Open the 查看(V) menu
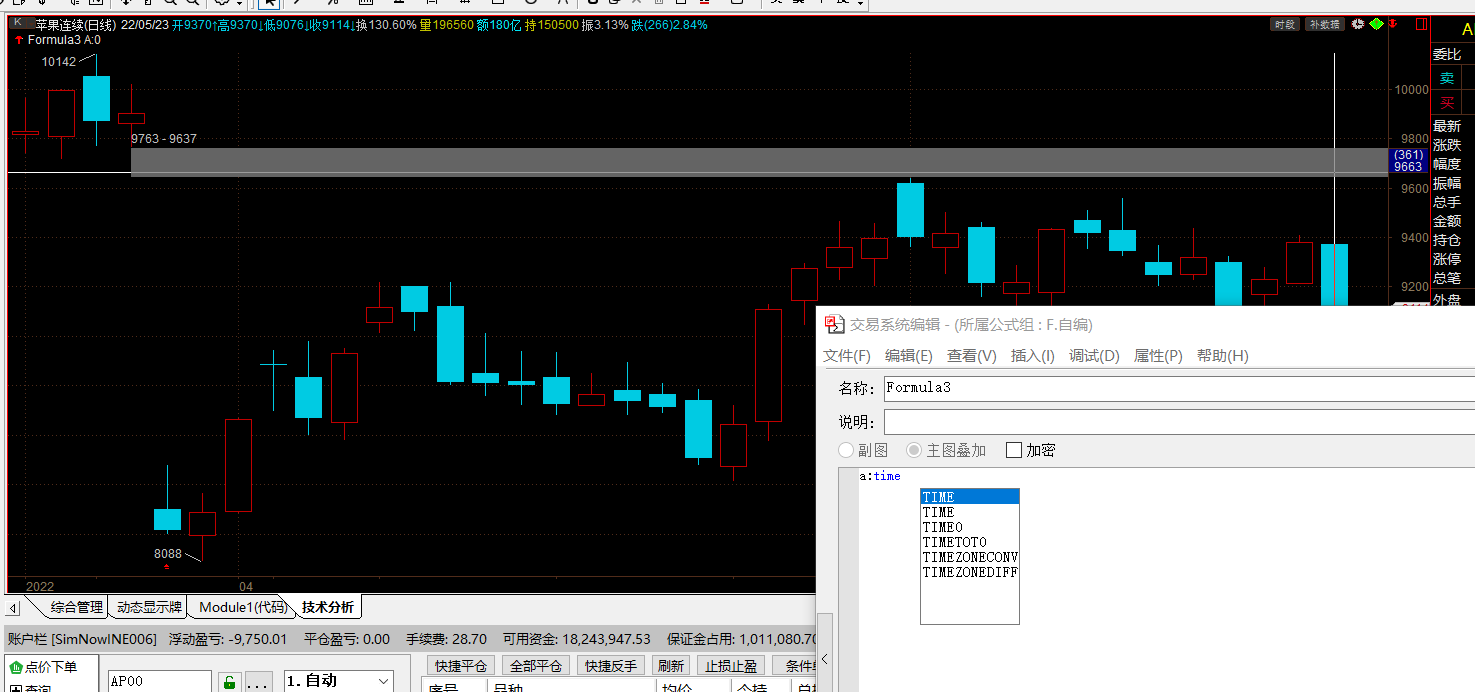 pos(972,356)
